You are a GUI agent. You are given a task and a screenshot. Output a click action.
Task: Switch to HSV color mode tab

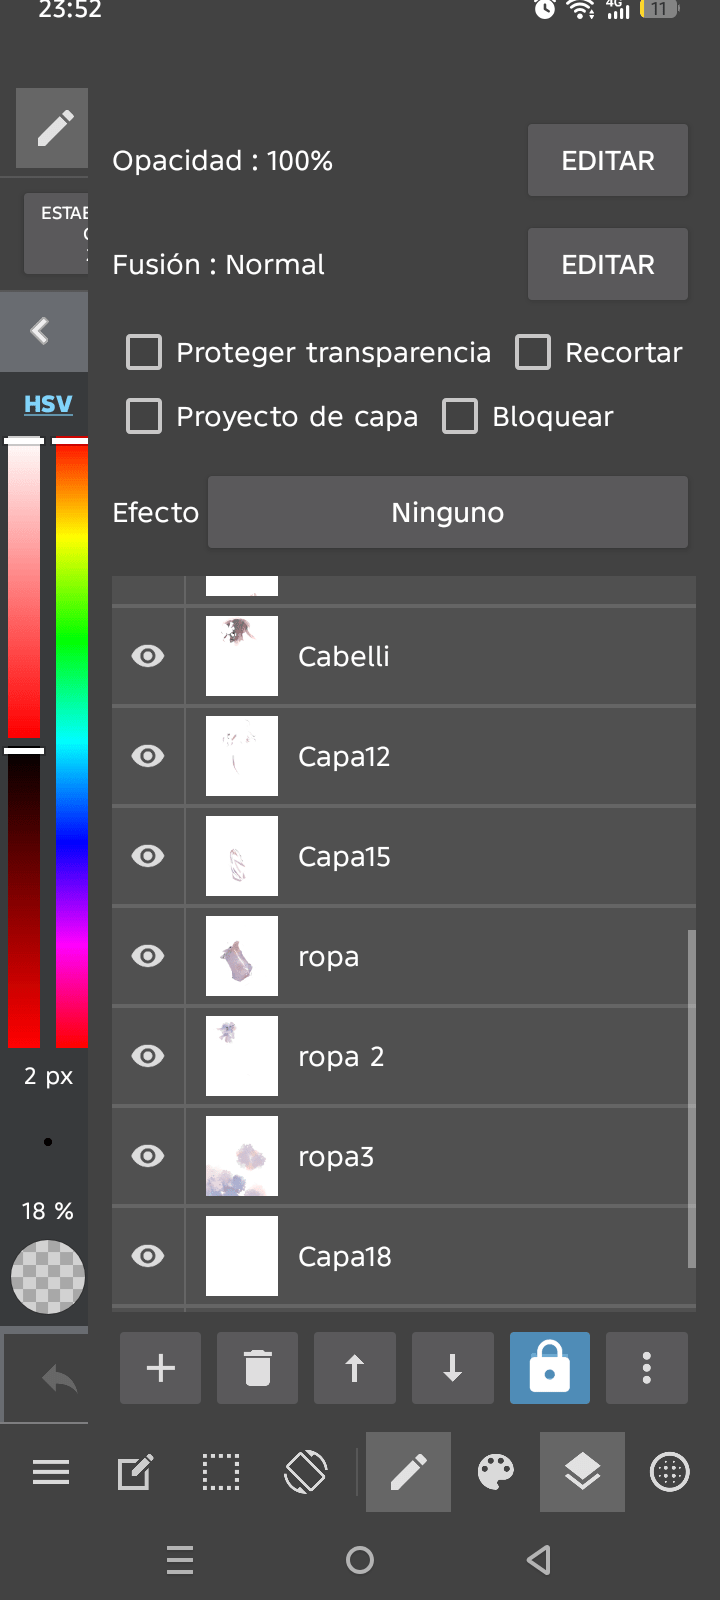coord(48,404)
